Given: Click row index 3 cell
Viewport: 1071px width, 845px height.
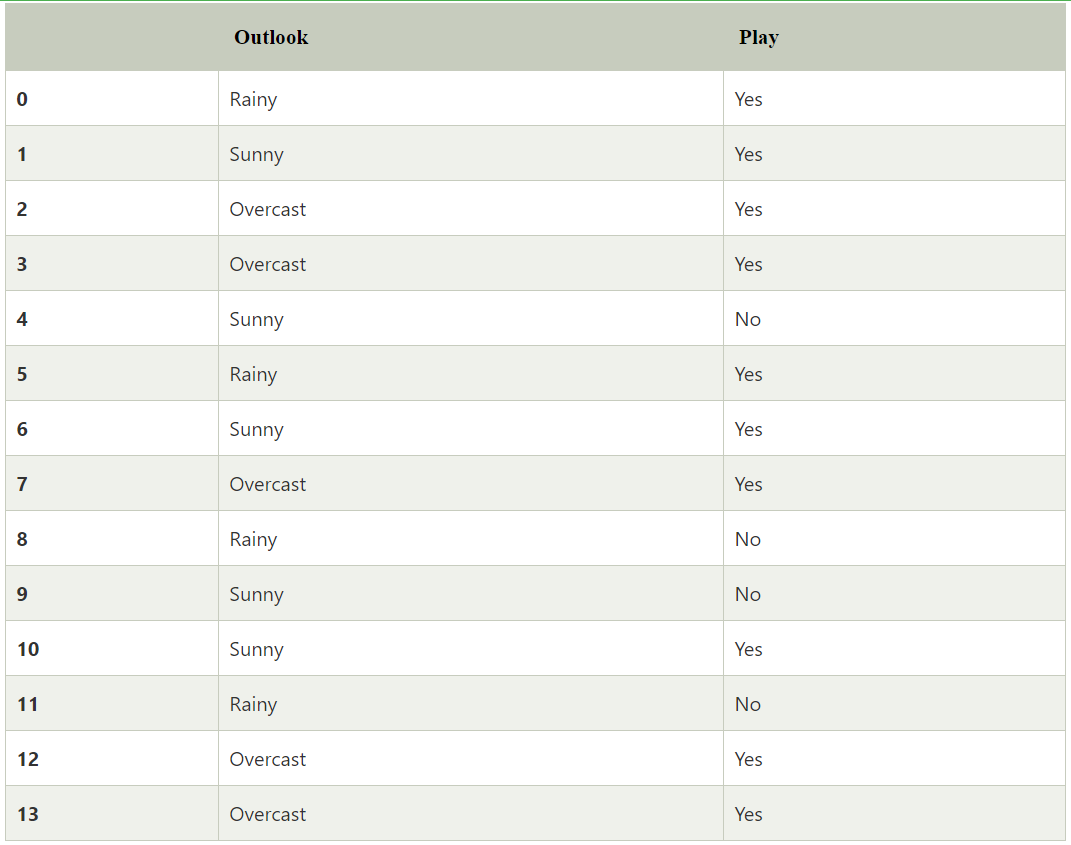Looking at the screenshot, I should click(22, 264).
